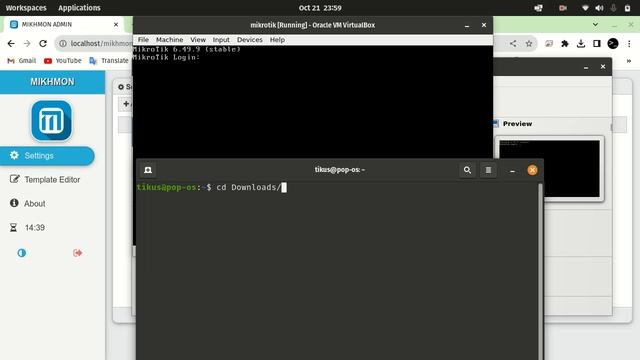
Task: Open the network status icon
Action: (585, 8)
